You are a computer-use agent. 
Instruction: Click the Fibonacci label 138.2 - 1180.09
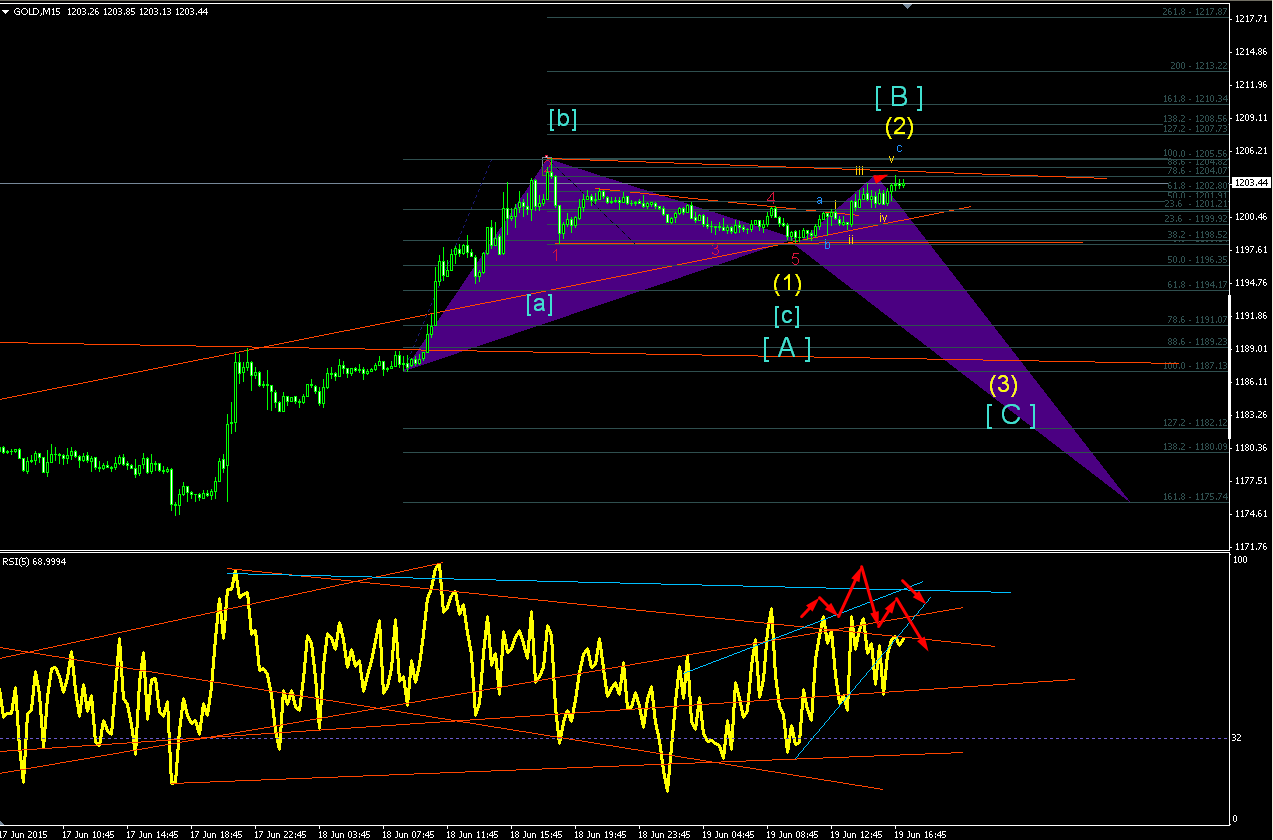point(1194,447)
